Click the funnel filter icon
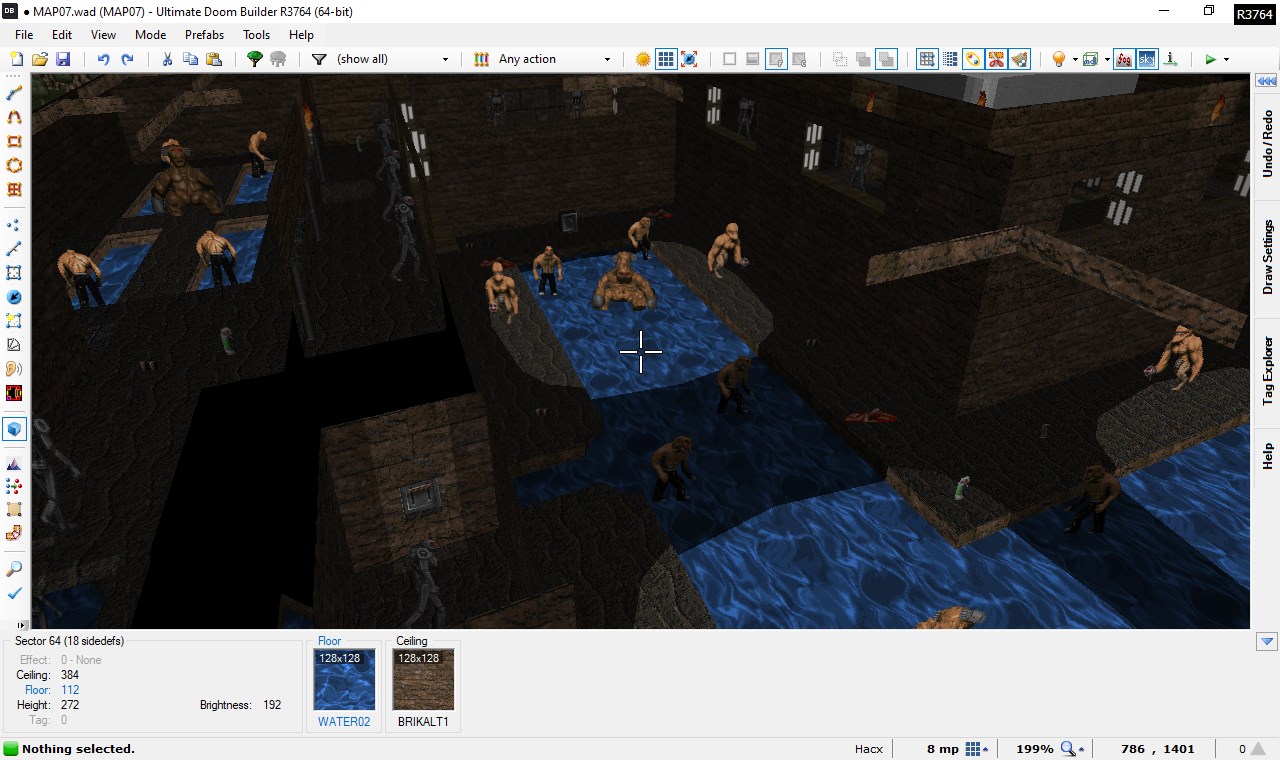 click(x=319, y=59)
